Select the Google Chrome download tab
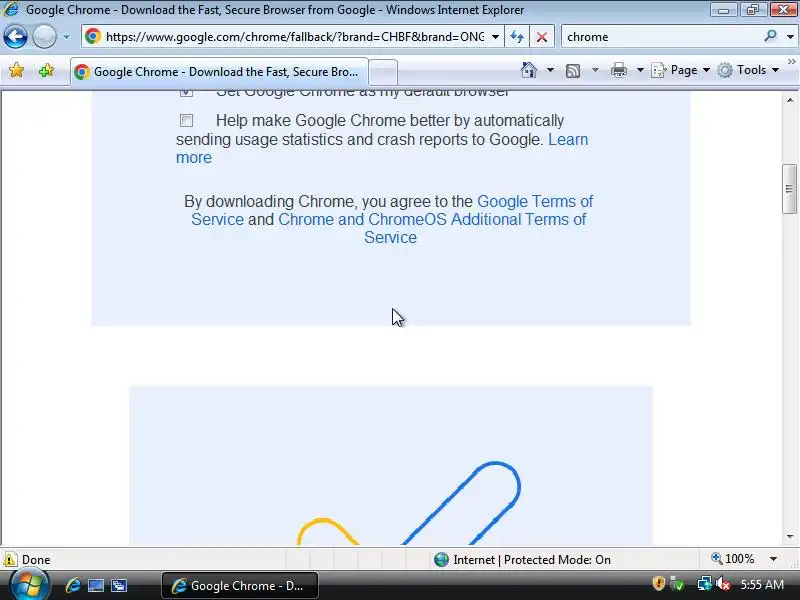The image size is (800, 600). 219,72
